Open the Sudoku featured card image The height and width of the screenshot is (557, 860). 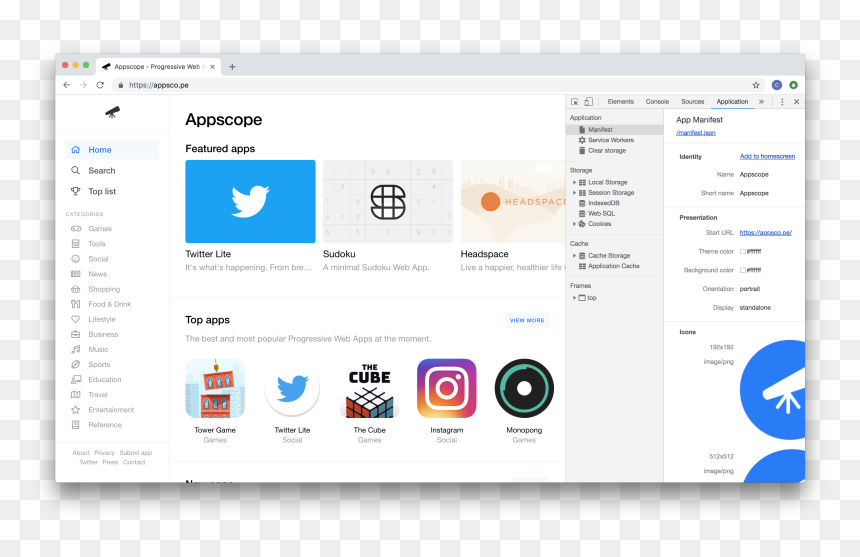(388, 202)
